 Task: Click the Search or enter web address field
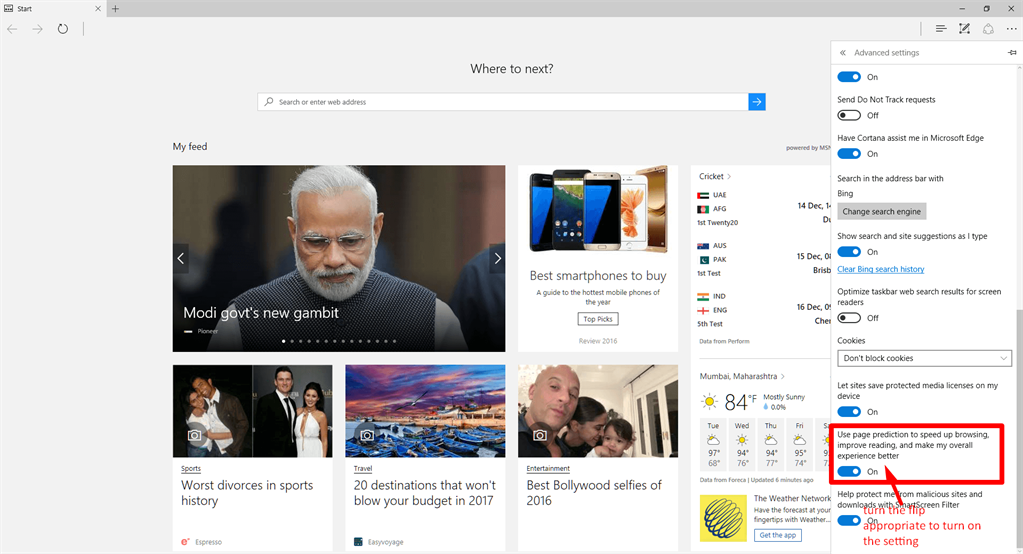pyautogui.click(x=502, y=102)
